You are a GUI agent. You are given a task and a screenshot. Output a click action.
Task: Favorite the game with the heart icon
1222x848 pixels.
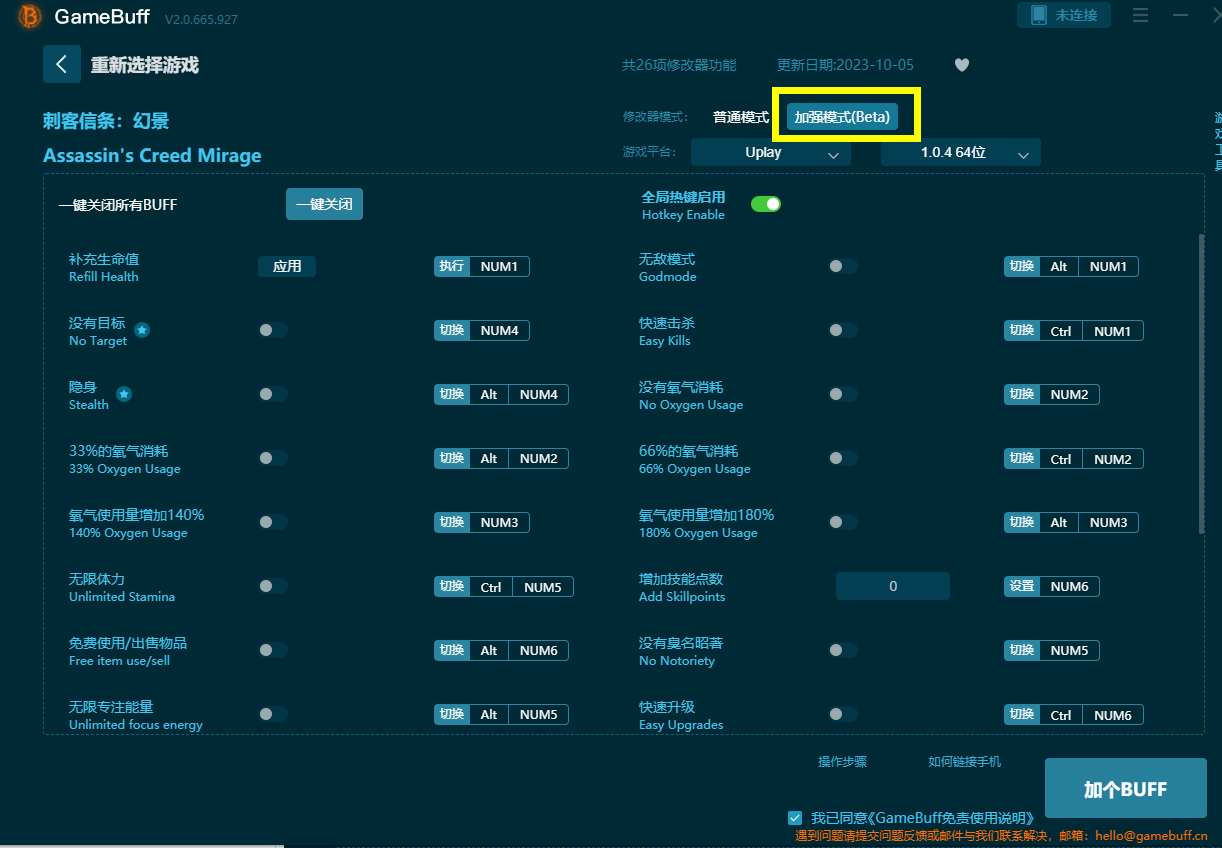tap(962, 65)
